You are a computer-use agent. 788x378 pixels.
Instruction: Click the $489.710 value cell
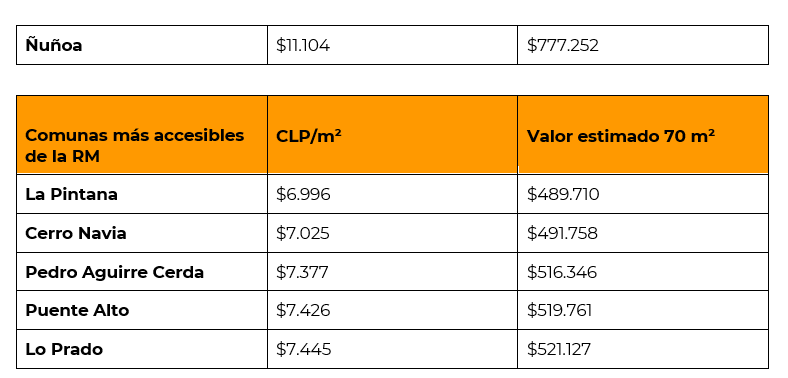coord(643,194)
